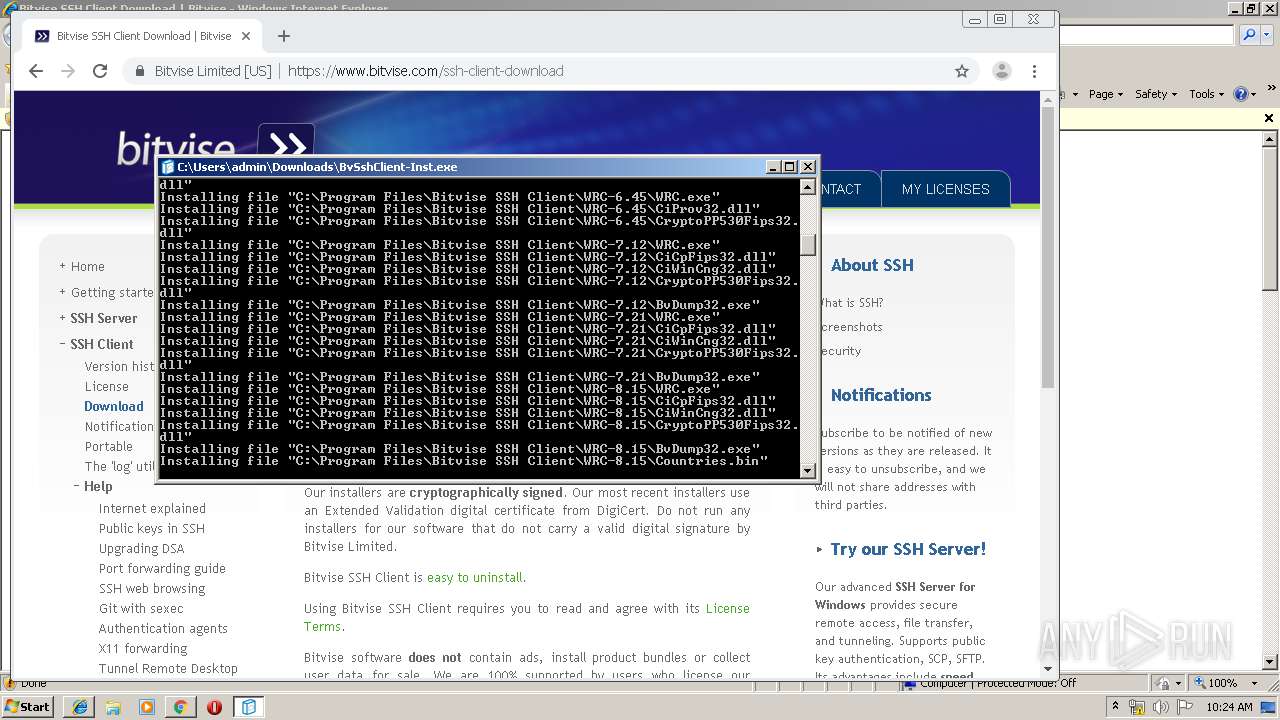1280x720 pixels.
Task: Follow the easy to uninstall link
Action: [x=475, y=578]
